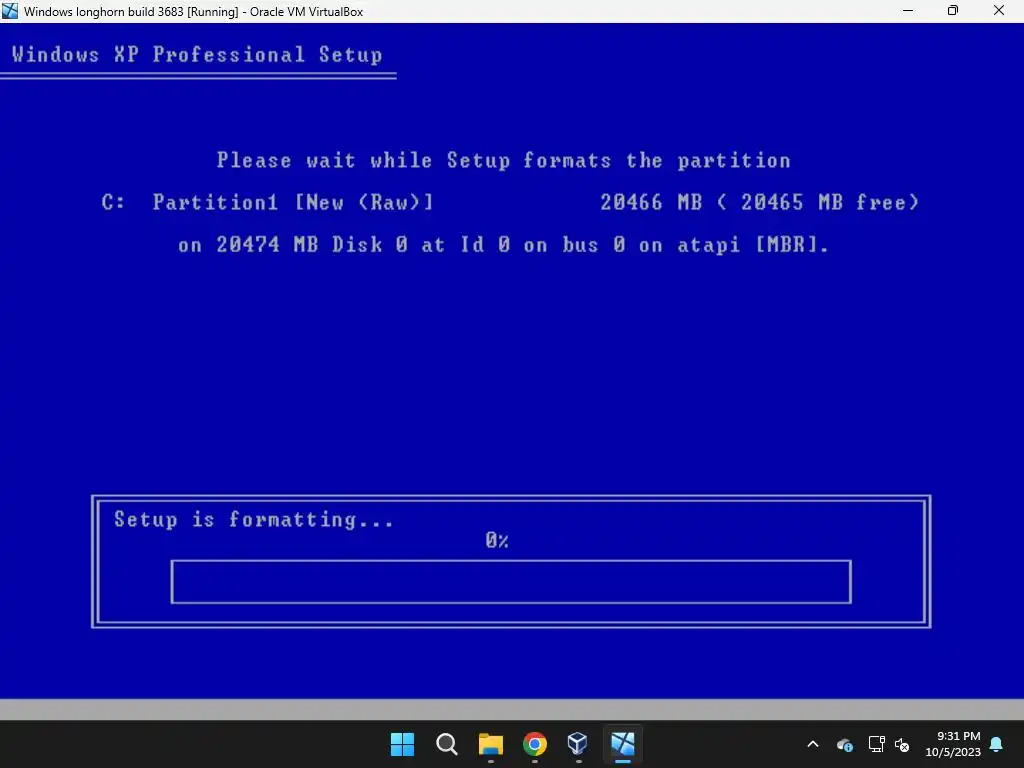Click the 0% progress value
Viewport: 1024px width, 768px height.
(497, 540)
